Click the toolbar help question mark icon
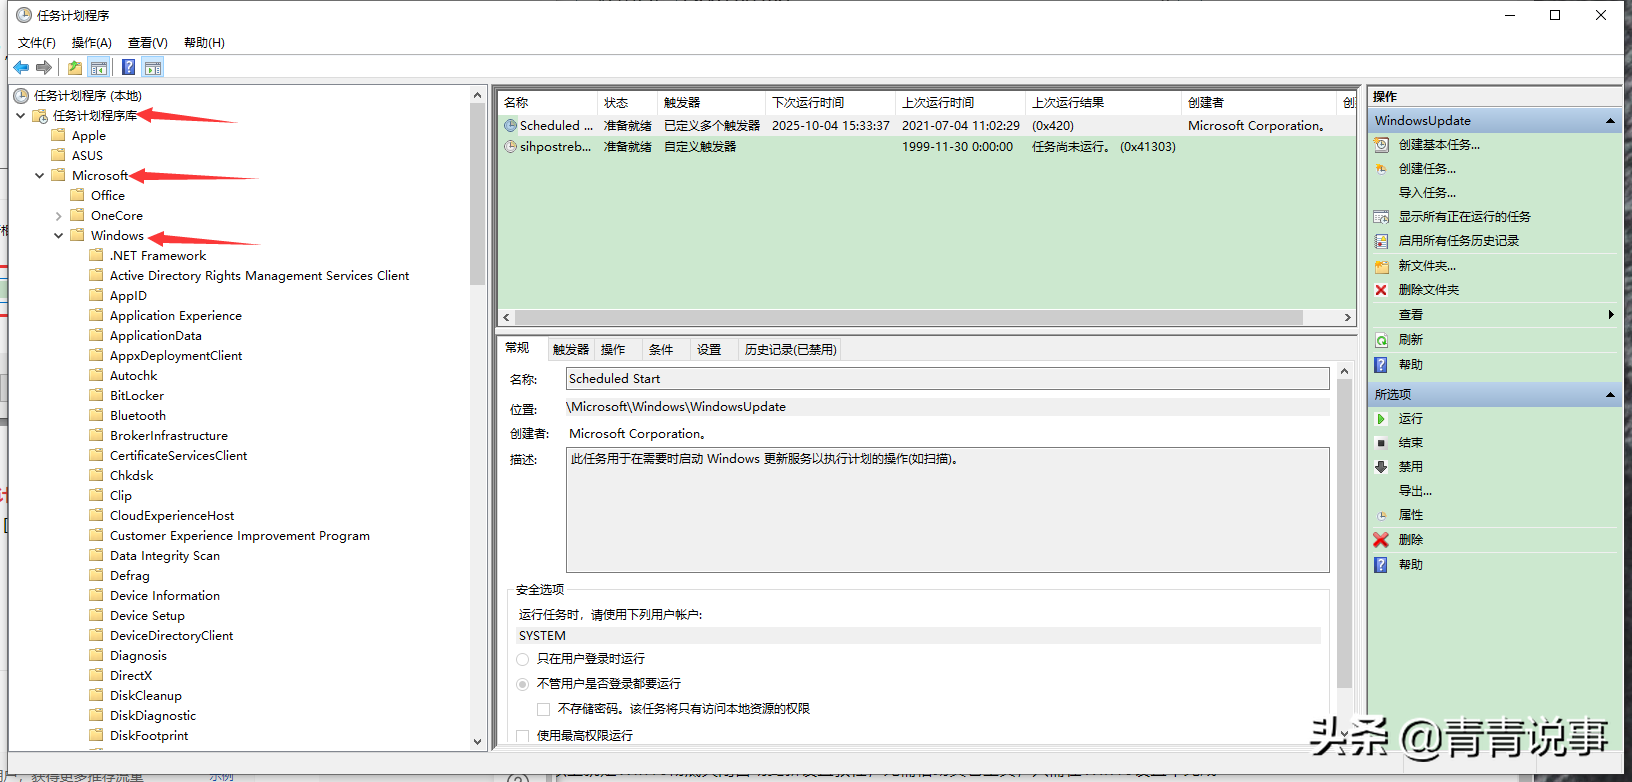The height and width of the screenshot is (782, 1632). [128, 68]
